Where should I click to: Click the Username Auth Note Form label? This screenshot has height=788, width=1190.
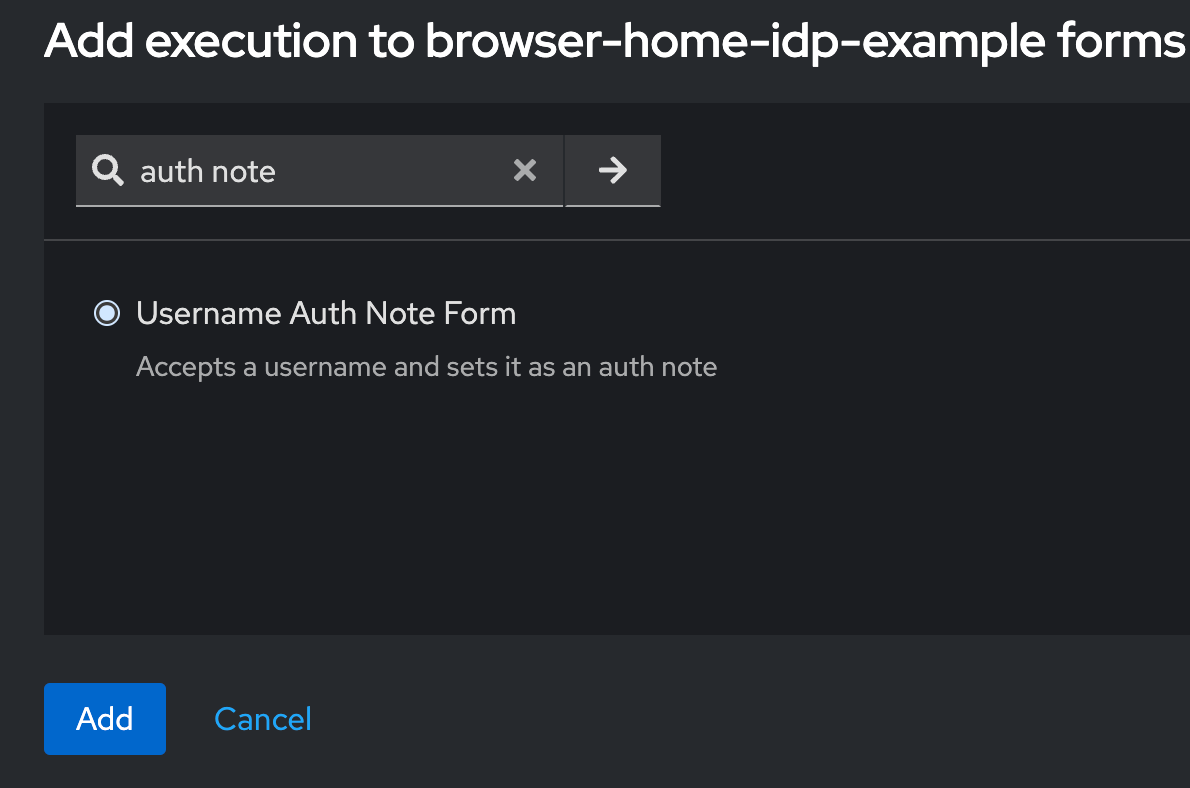coord(326,313)
